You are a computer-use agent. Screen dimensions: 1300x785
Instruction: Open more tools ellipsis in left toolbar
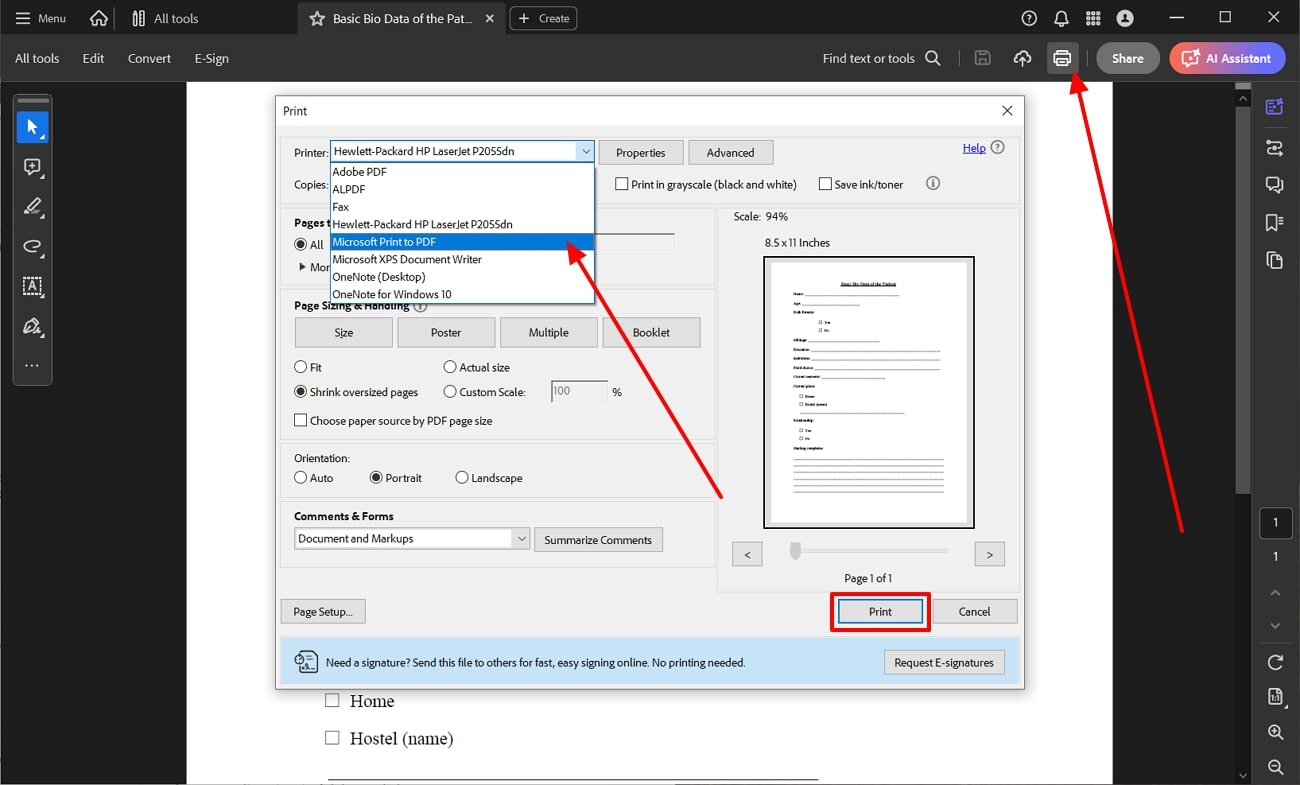click(x=32, y=366)
